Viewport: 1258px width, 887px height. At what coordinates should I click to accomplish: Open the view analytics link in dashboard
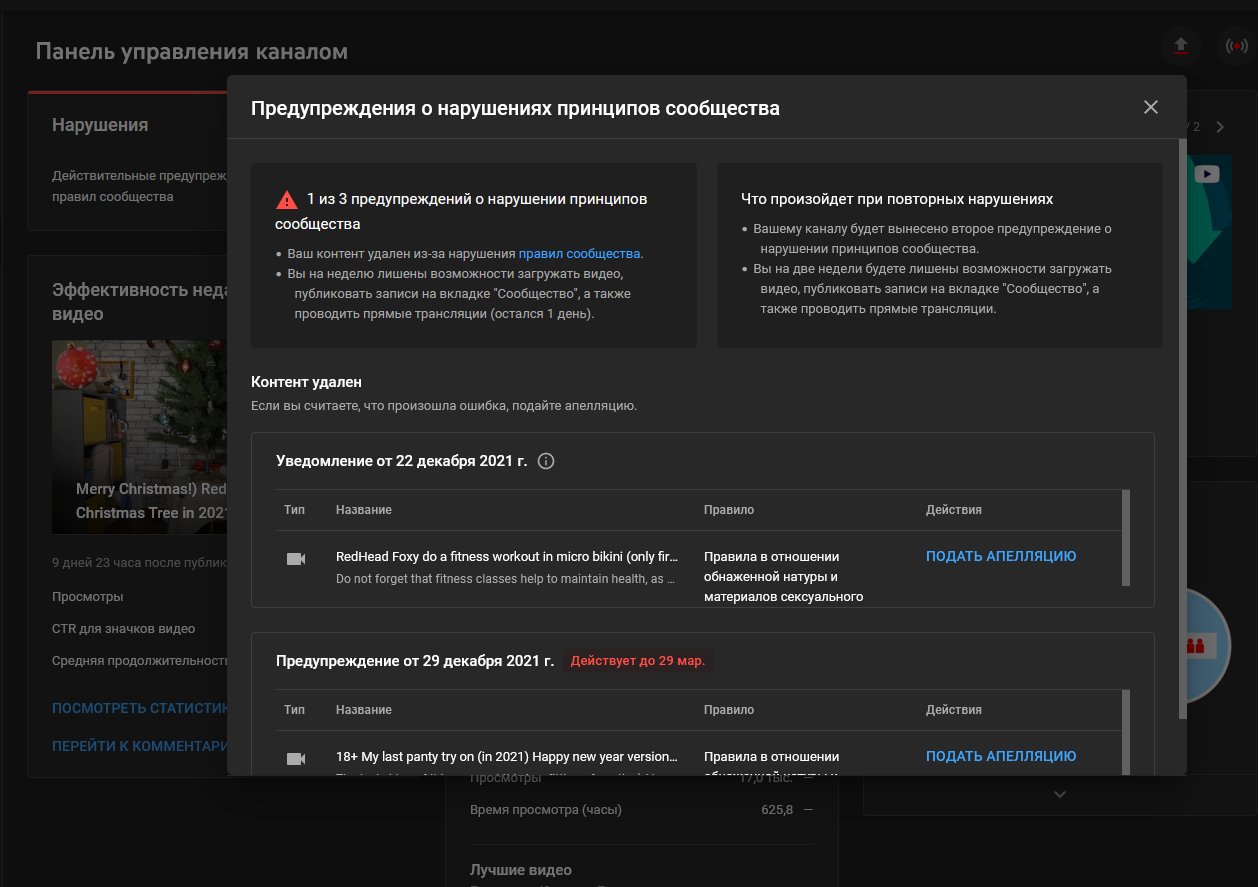[x=141, y=708]
